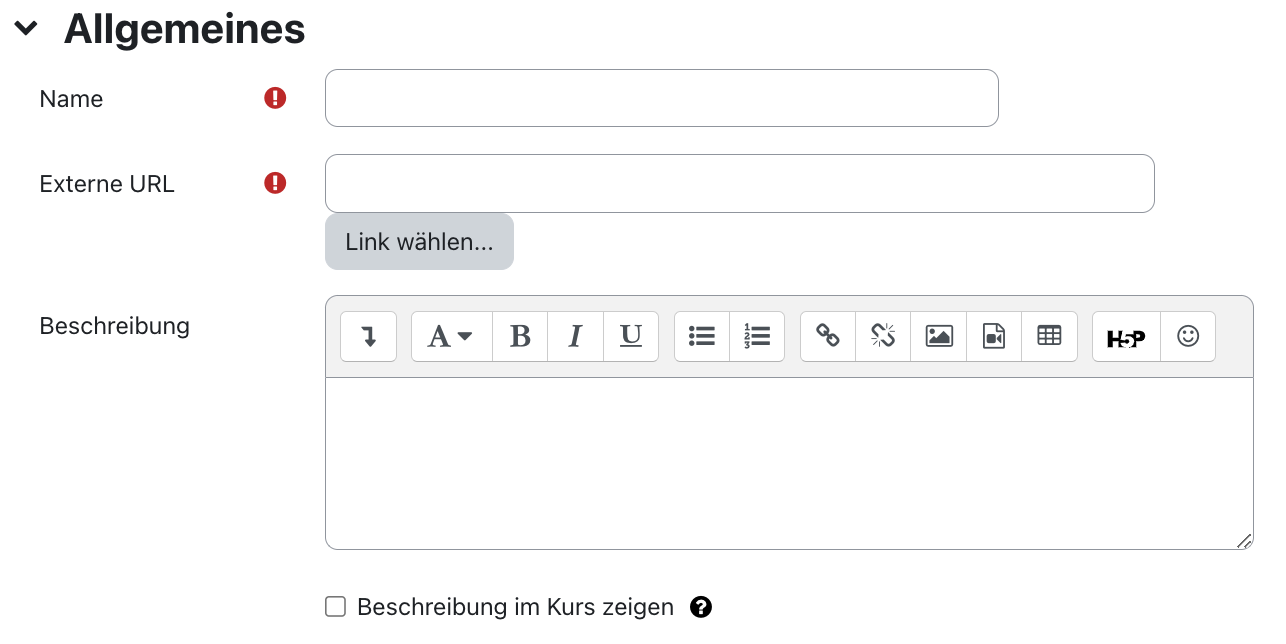
Task: Collapse the Allgemeines section
Action: click(x=25, y=29)
